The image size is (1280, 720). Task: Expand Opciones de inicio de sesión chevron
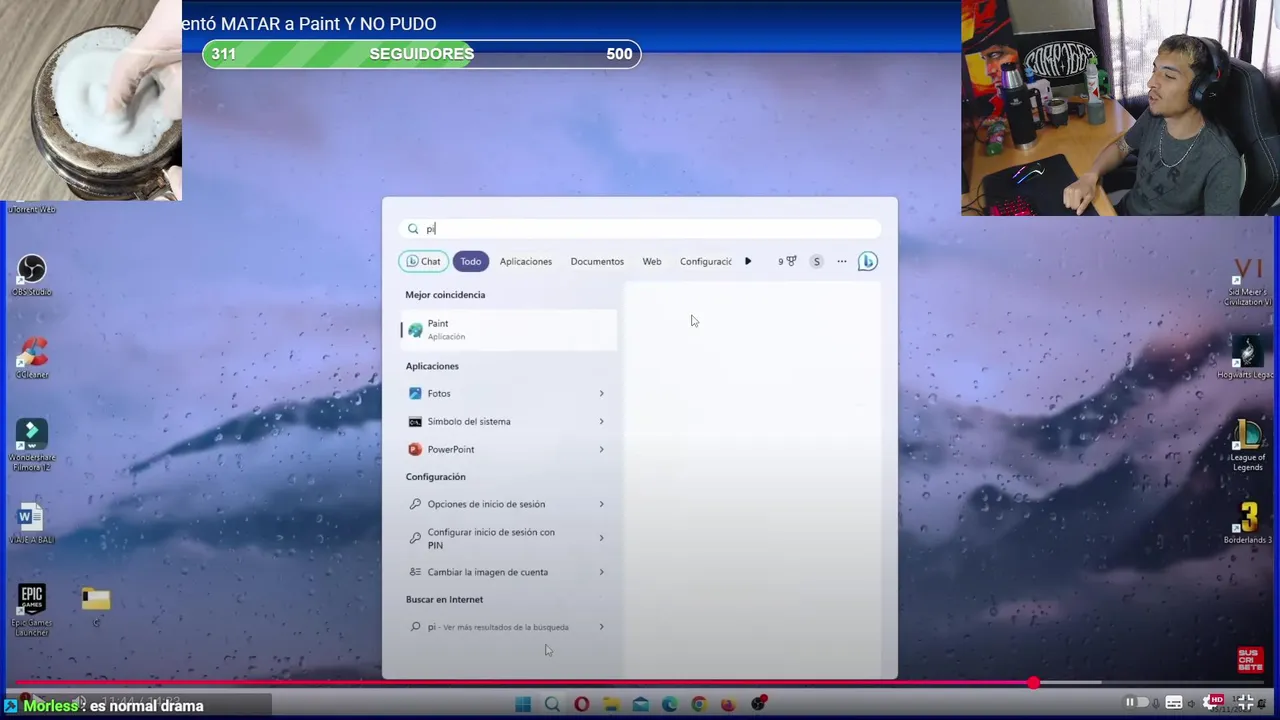[x=601, y=504]
